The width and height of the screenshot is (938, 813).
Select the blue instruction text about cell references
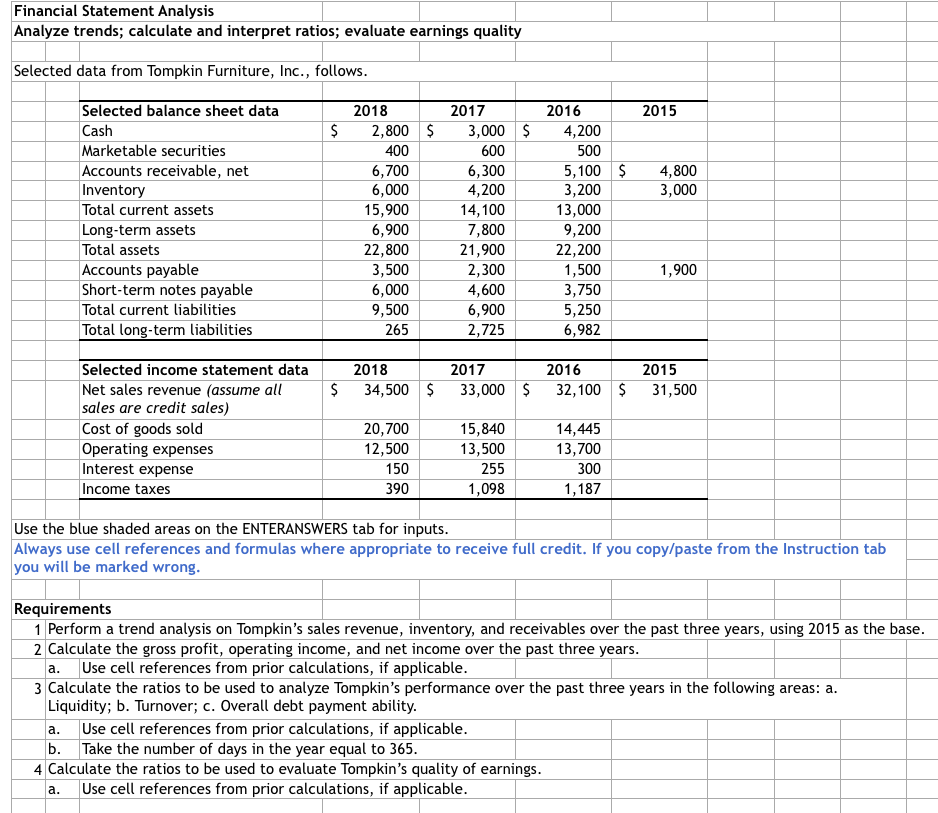[440, 556]
